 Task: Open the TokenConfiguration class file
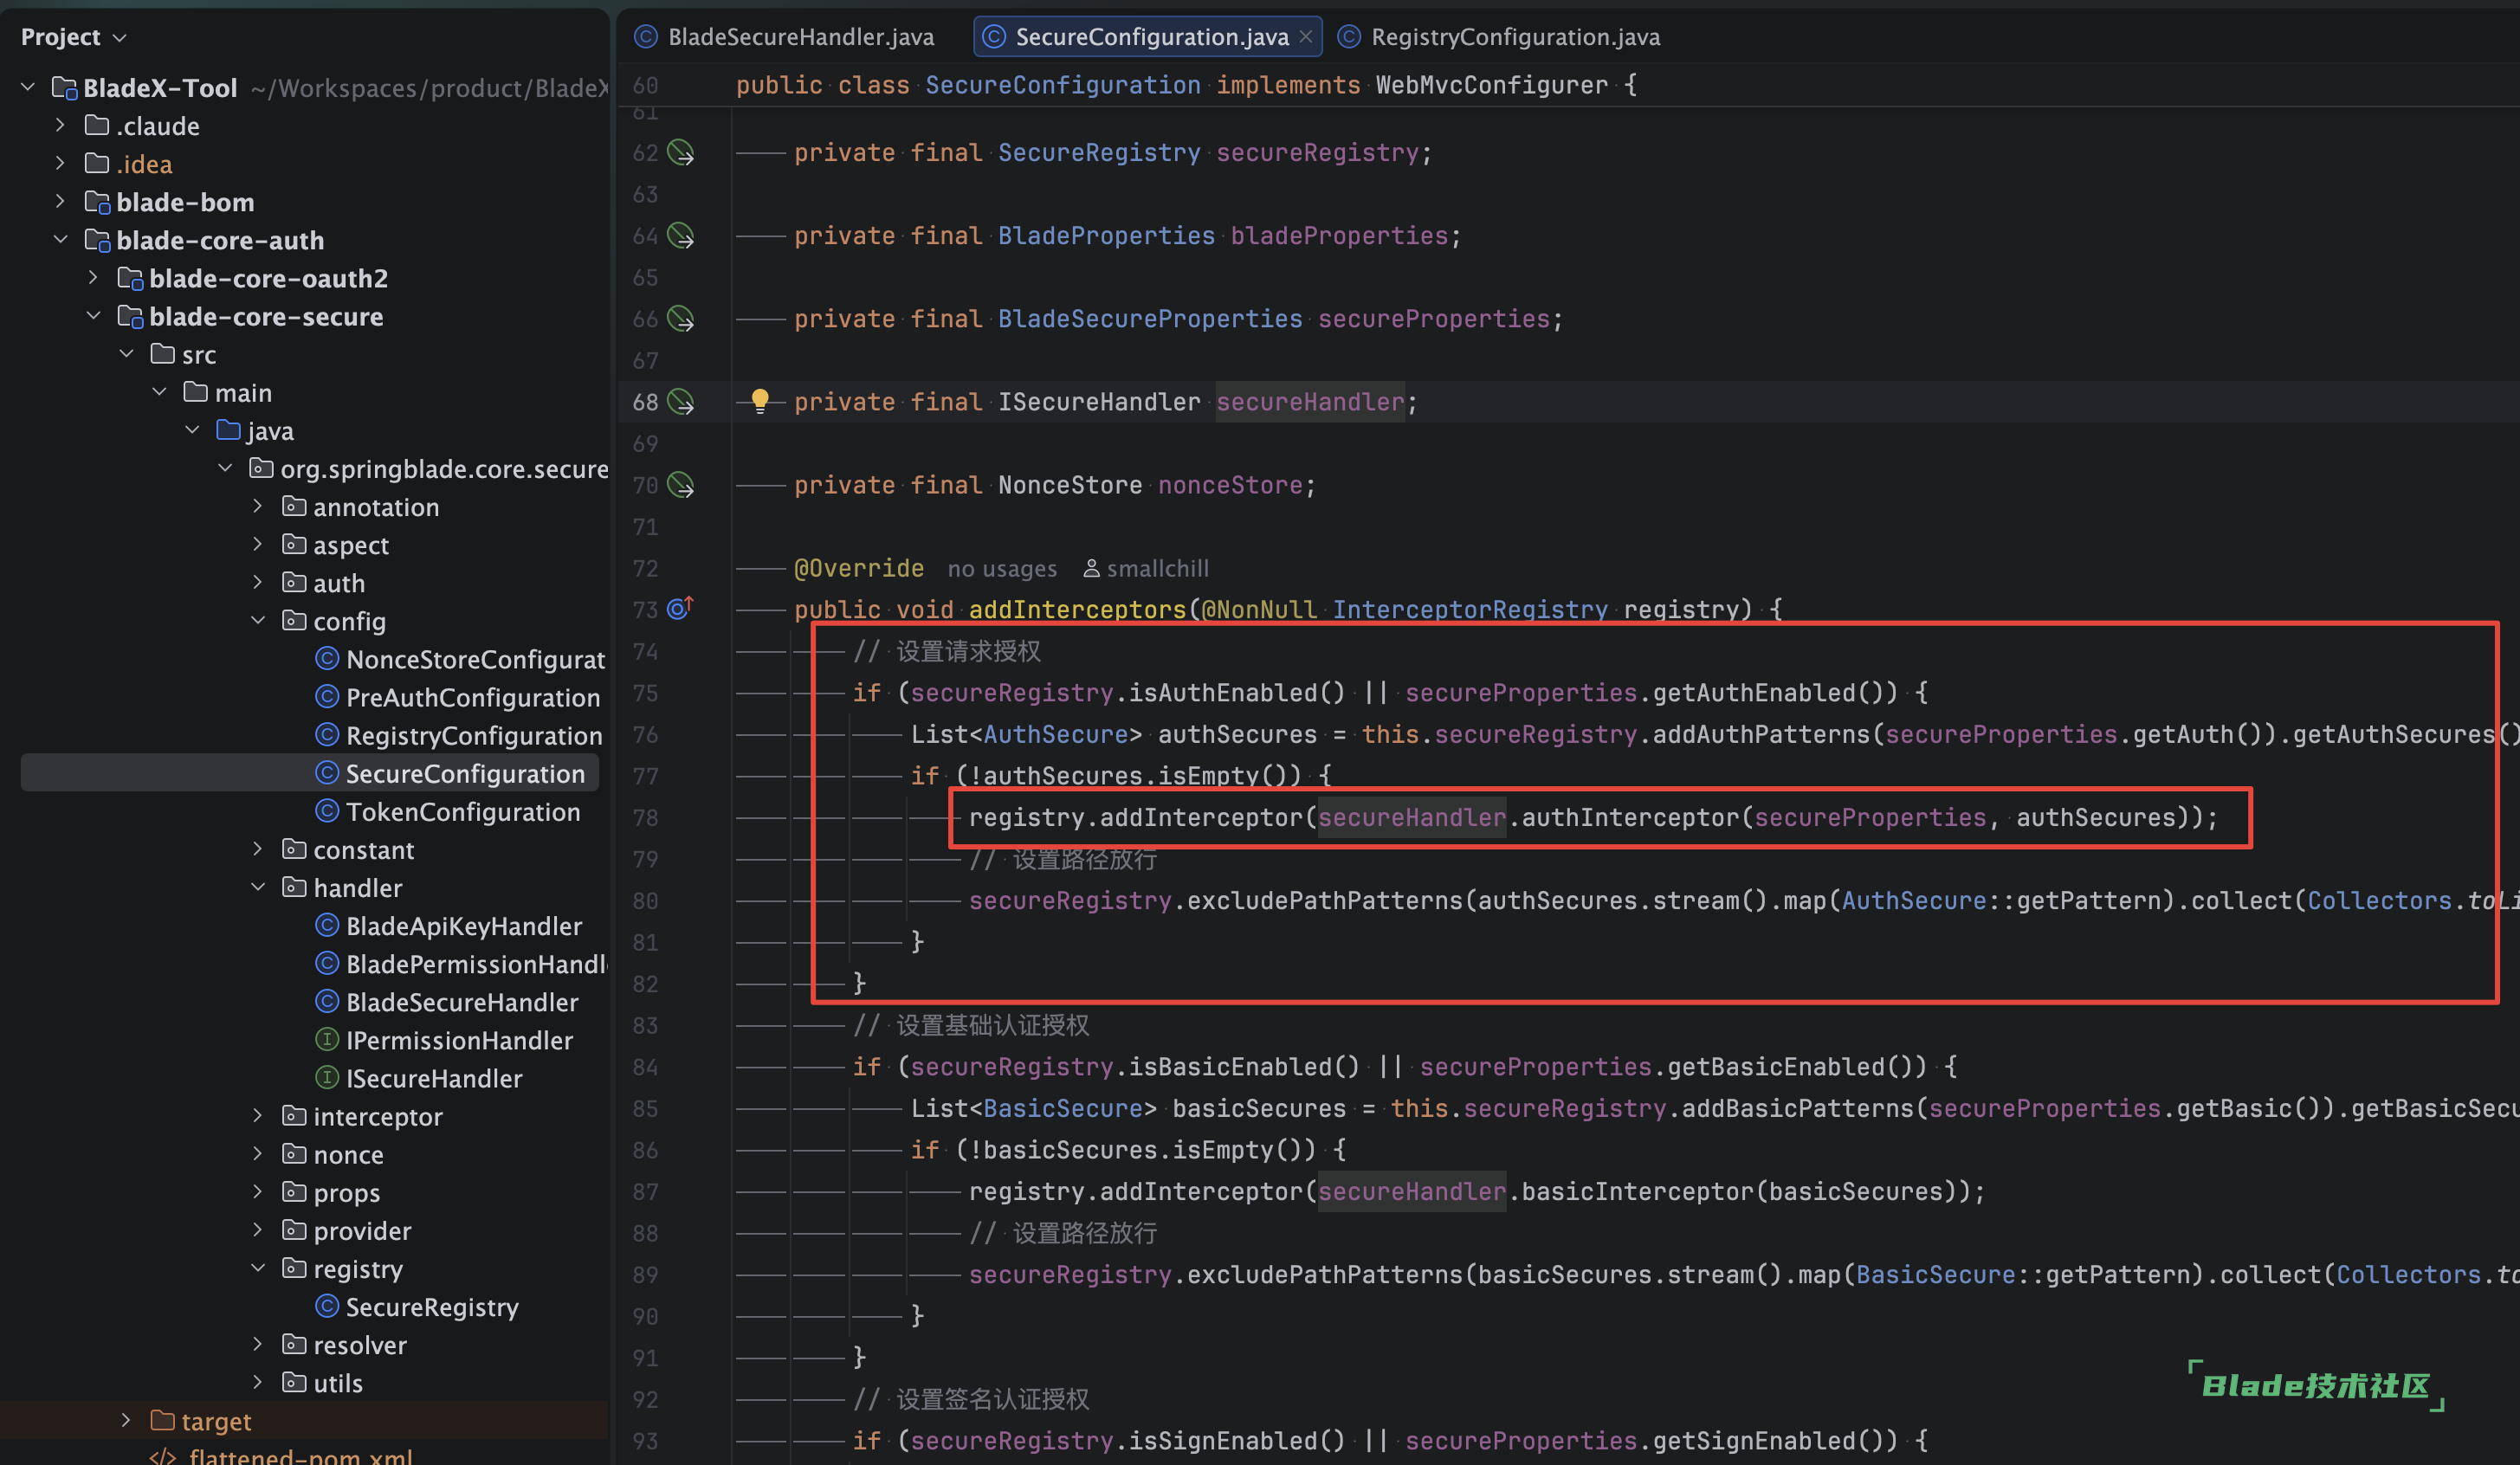462,812
